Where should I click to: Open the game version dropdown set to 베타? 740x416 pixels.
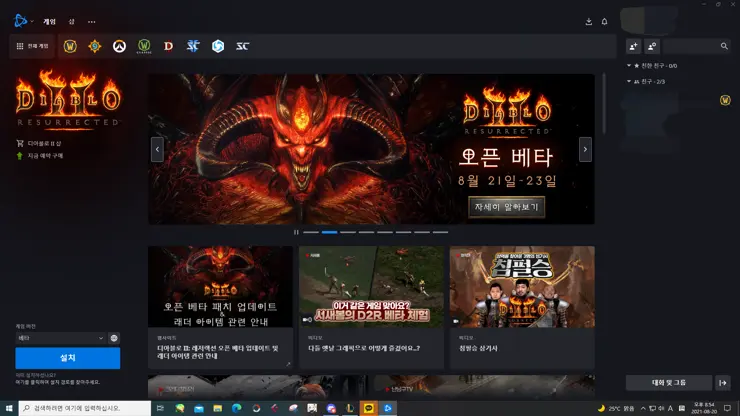pos(60,338)
